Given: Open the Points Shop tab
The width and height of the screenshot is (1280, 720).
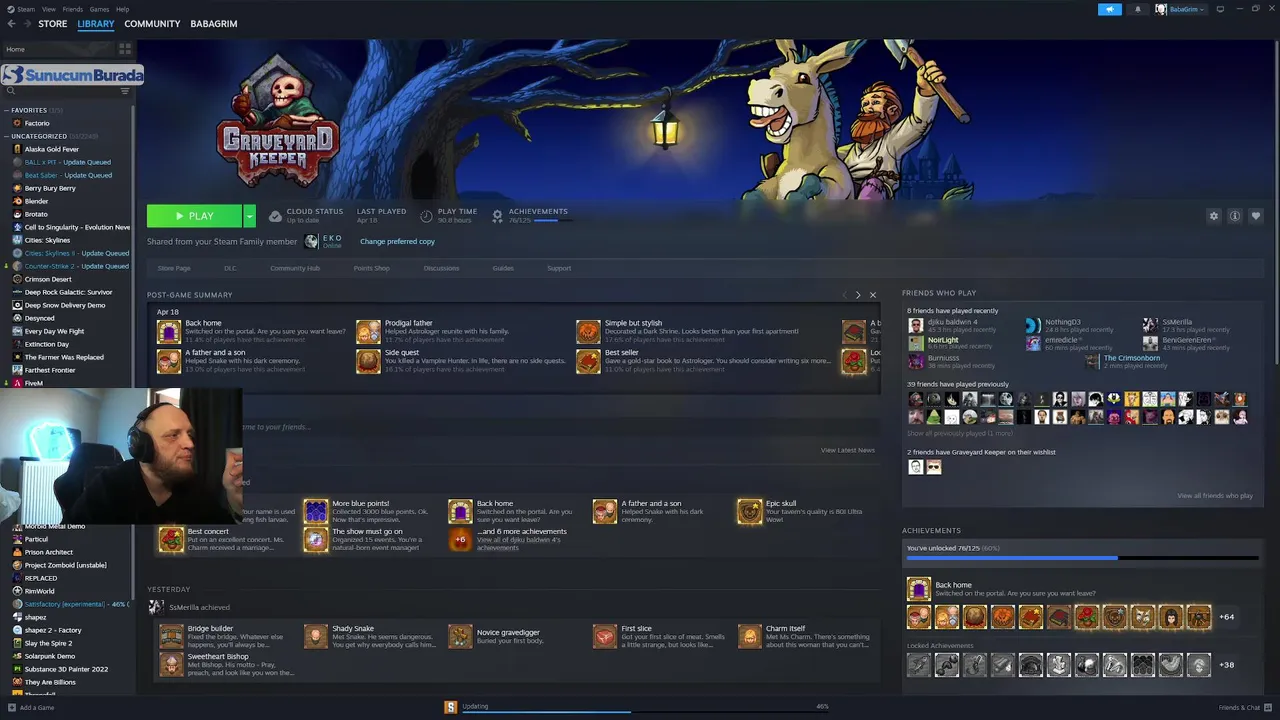Looking at the screenshot, I should pyautogui.click(x=371, y=268).
